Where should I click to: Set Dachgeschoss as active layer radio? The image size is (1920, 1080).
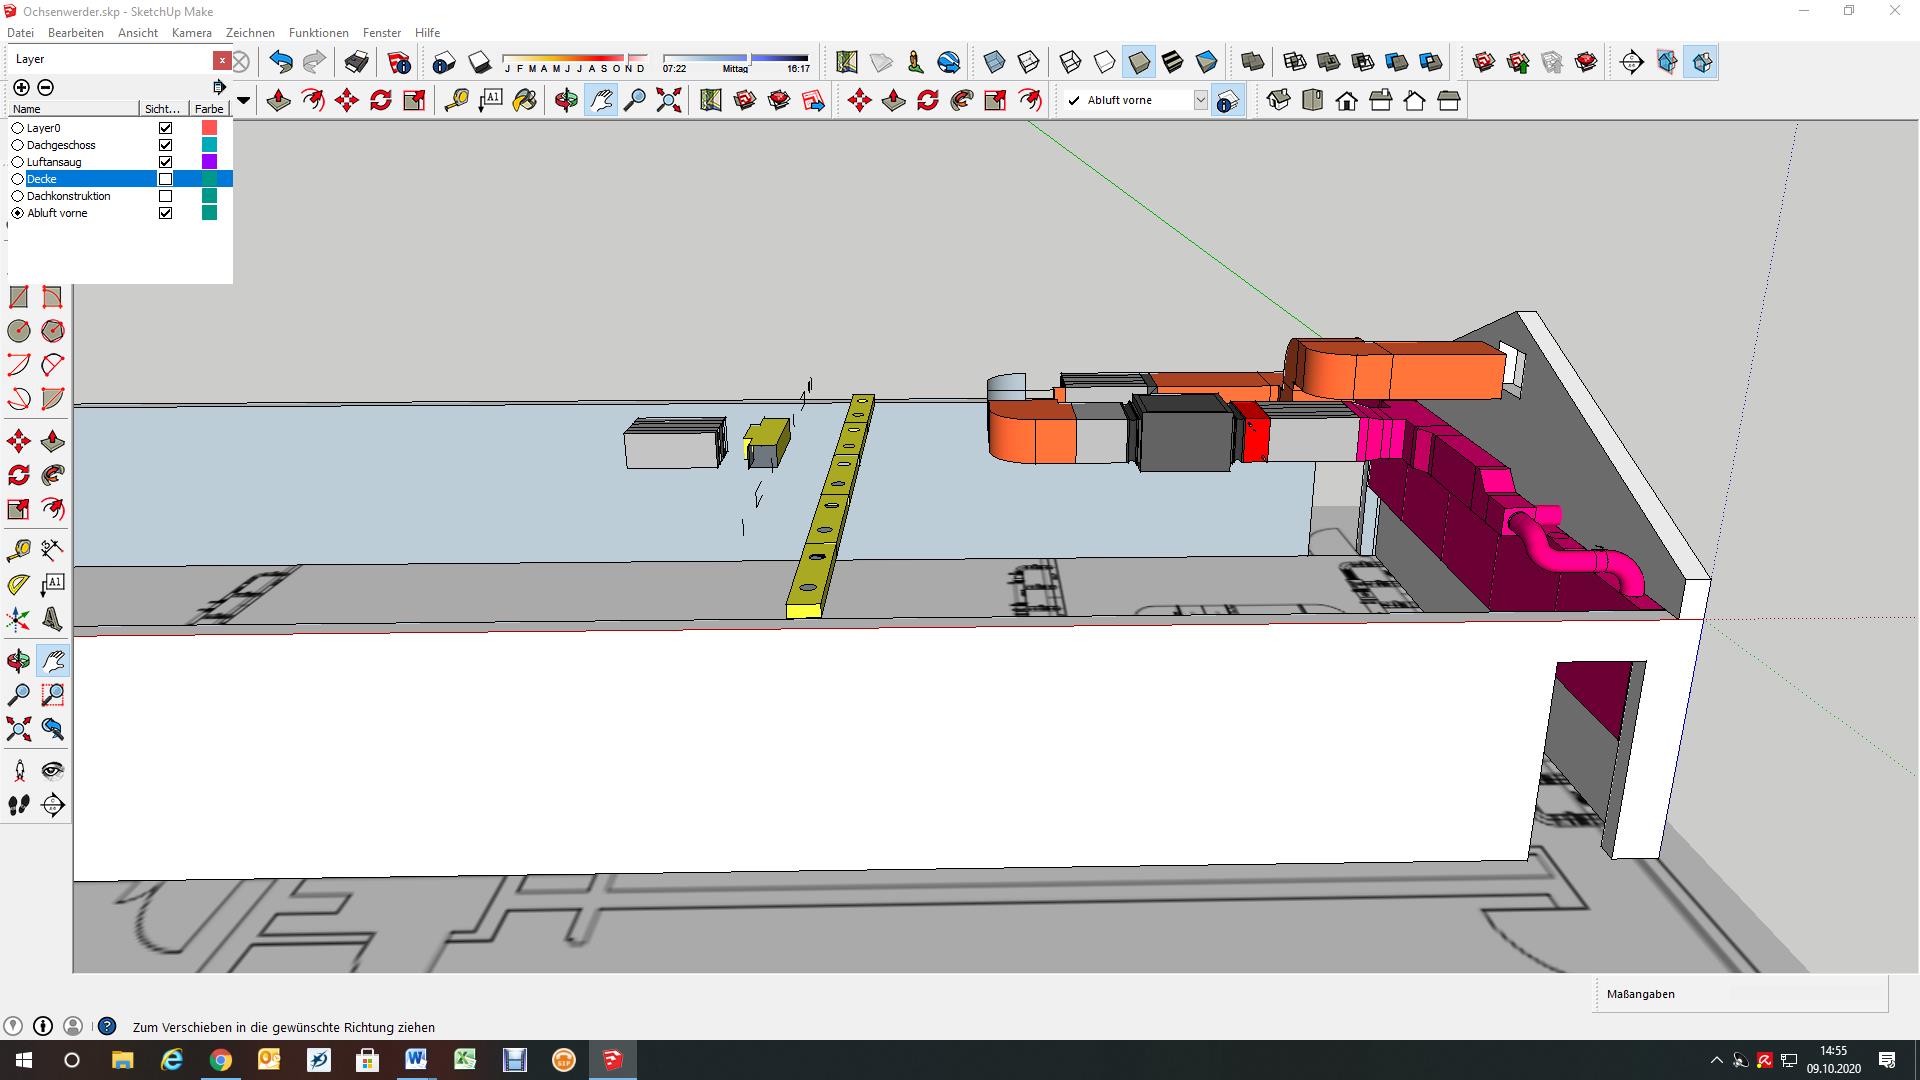[x=17, y=145]
